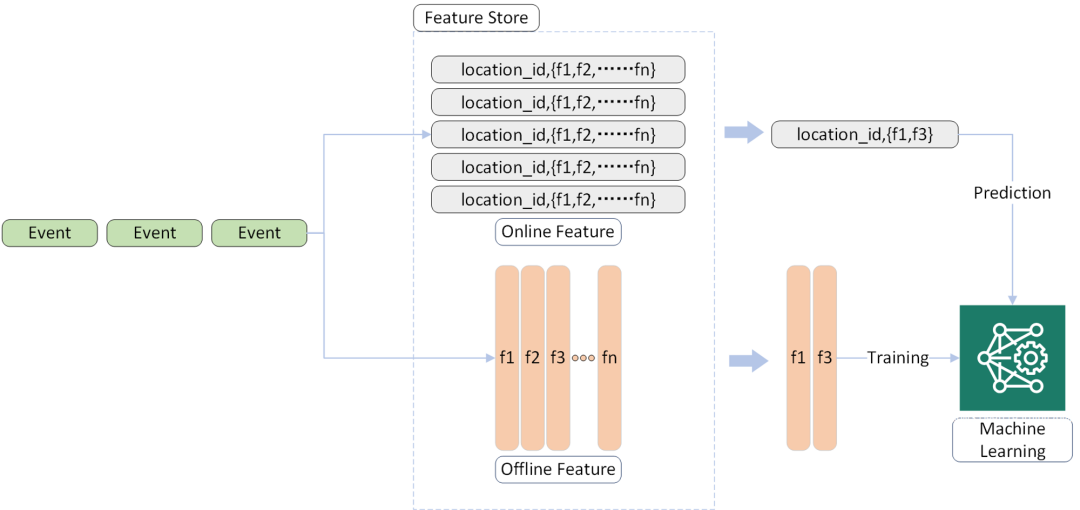
Task: Select the leftmost Event box
Action: [50, 233]
